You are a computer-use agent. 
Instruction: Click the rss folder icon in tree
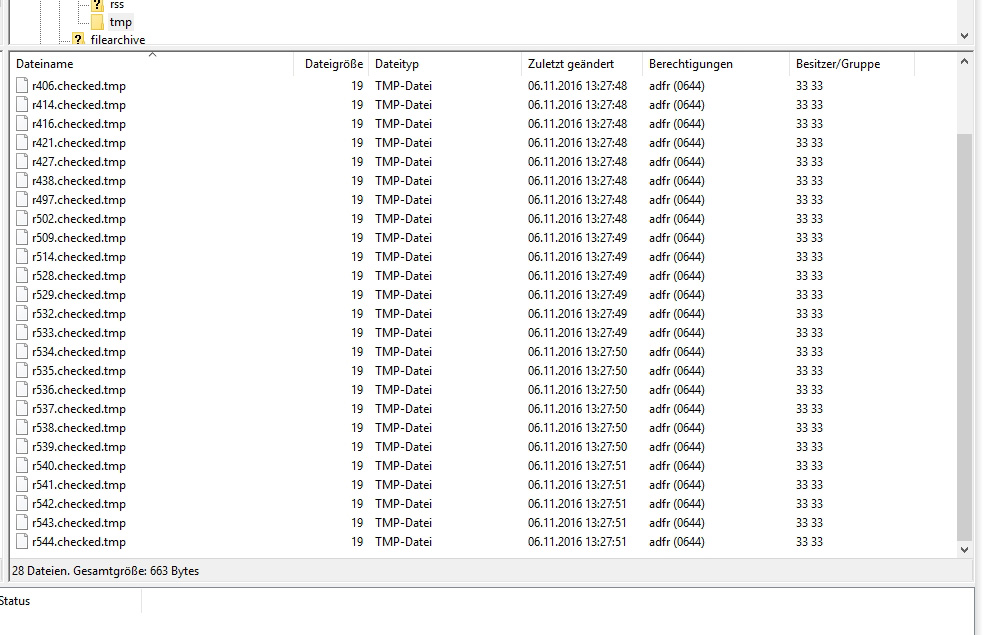coord(97,5)
